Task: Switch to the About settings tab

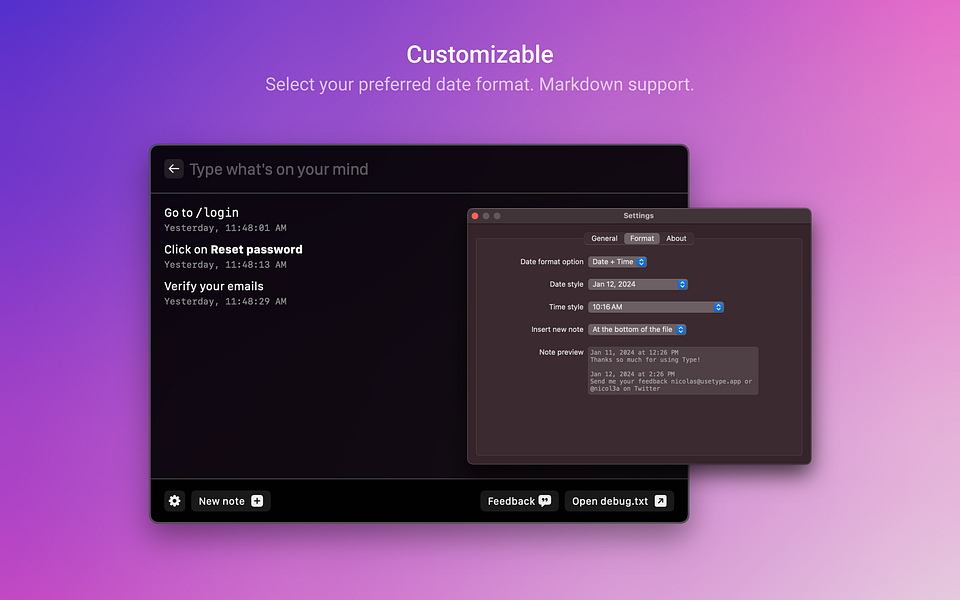Action: (676, 238)
